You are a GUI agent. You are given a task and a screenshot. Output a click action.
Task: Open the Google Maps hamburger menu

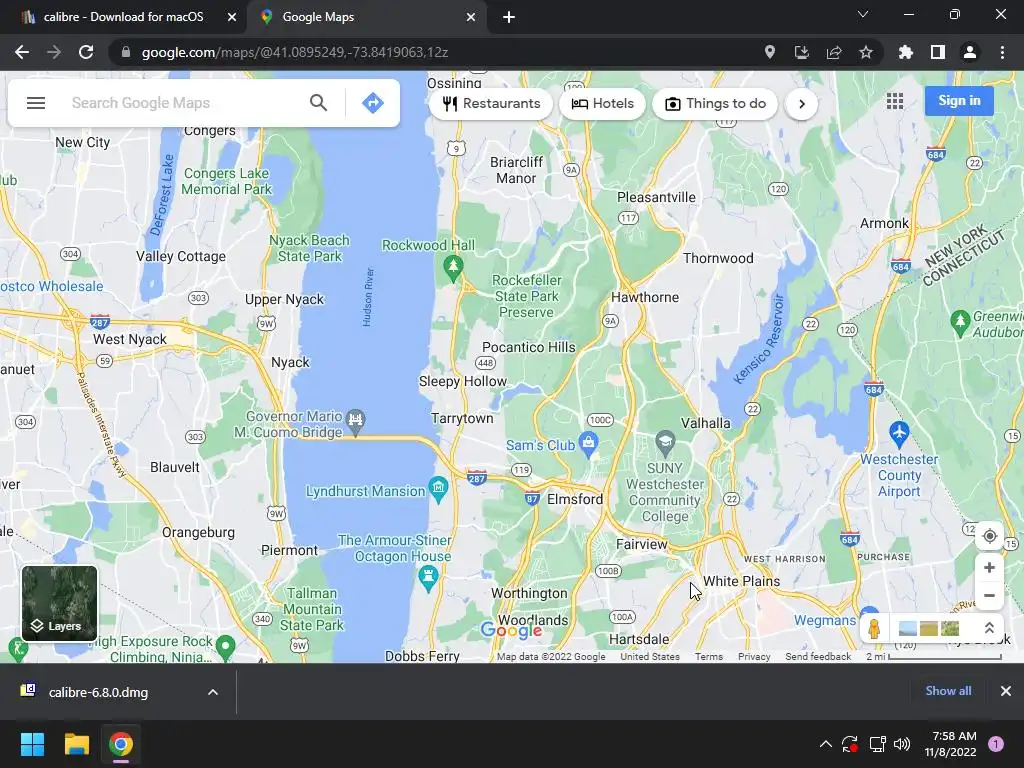point(36,103)
